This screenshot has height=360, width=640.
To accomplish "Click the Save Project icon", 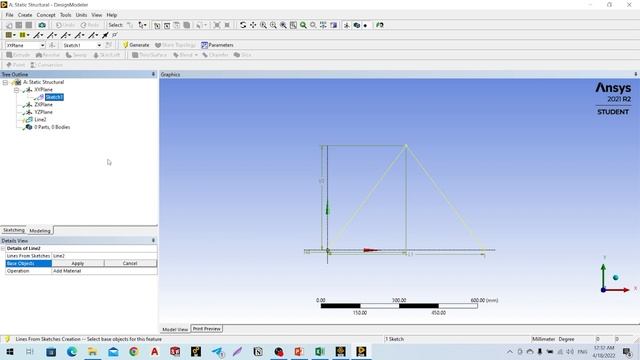I will 19,25.
